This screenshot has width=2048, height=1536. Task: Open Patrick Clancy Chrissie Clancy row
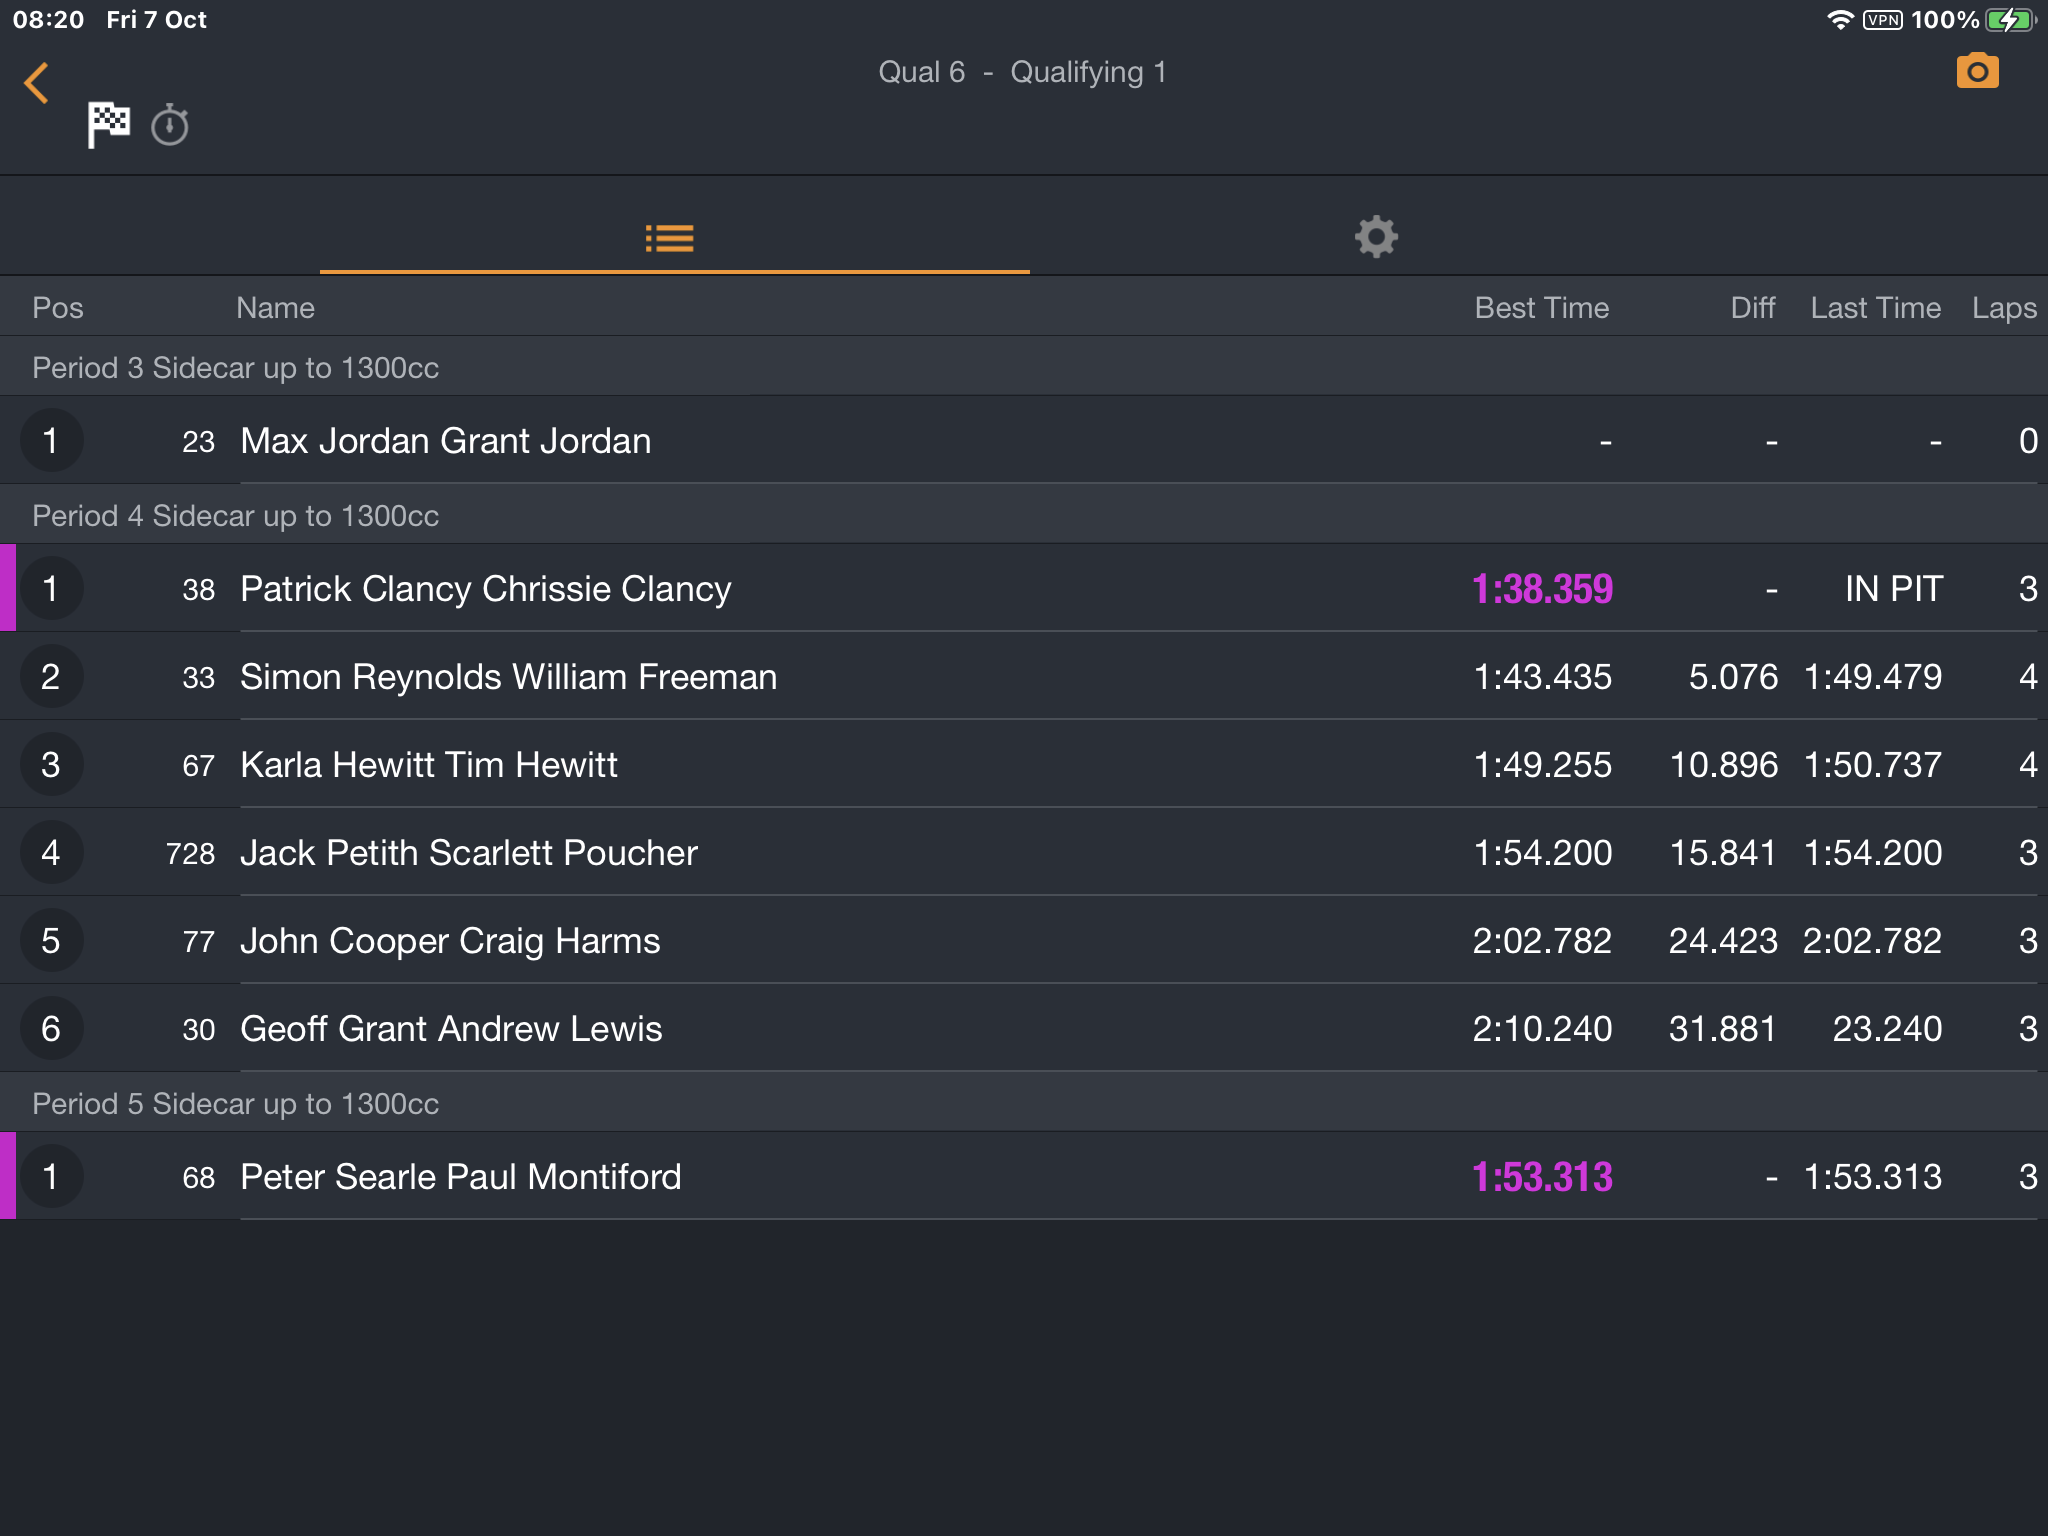[1024, 588]
